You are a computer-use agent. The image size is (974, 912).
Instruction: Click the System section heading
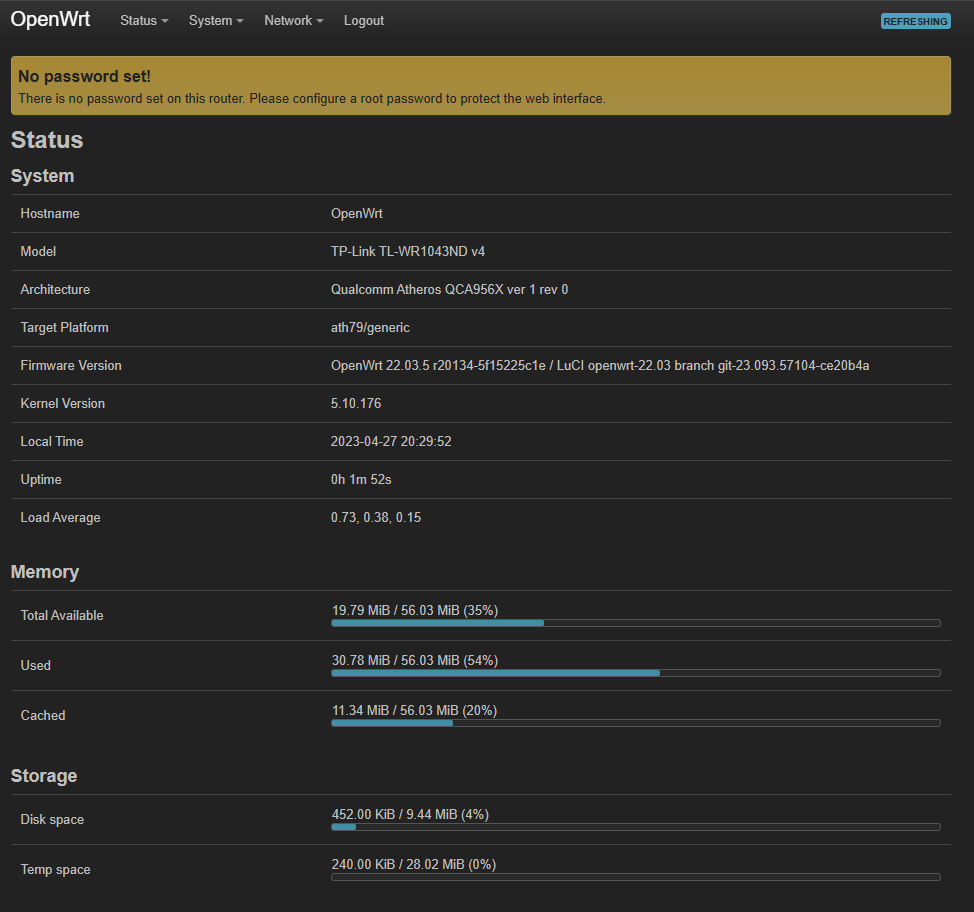pyautogui.click(x=42, y=176)
